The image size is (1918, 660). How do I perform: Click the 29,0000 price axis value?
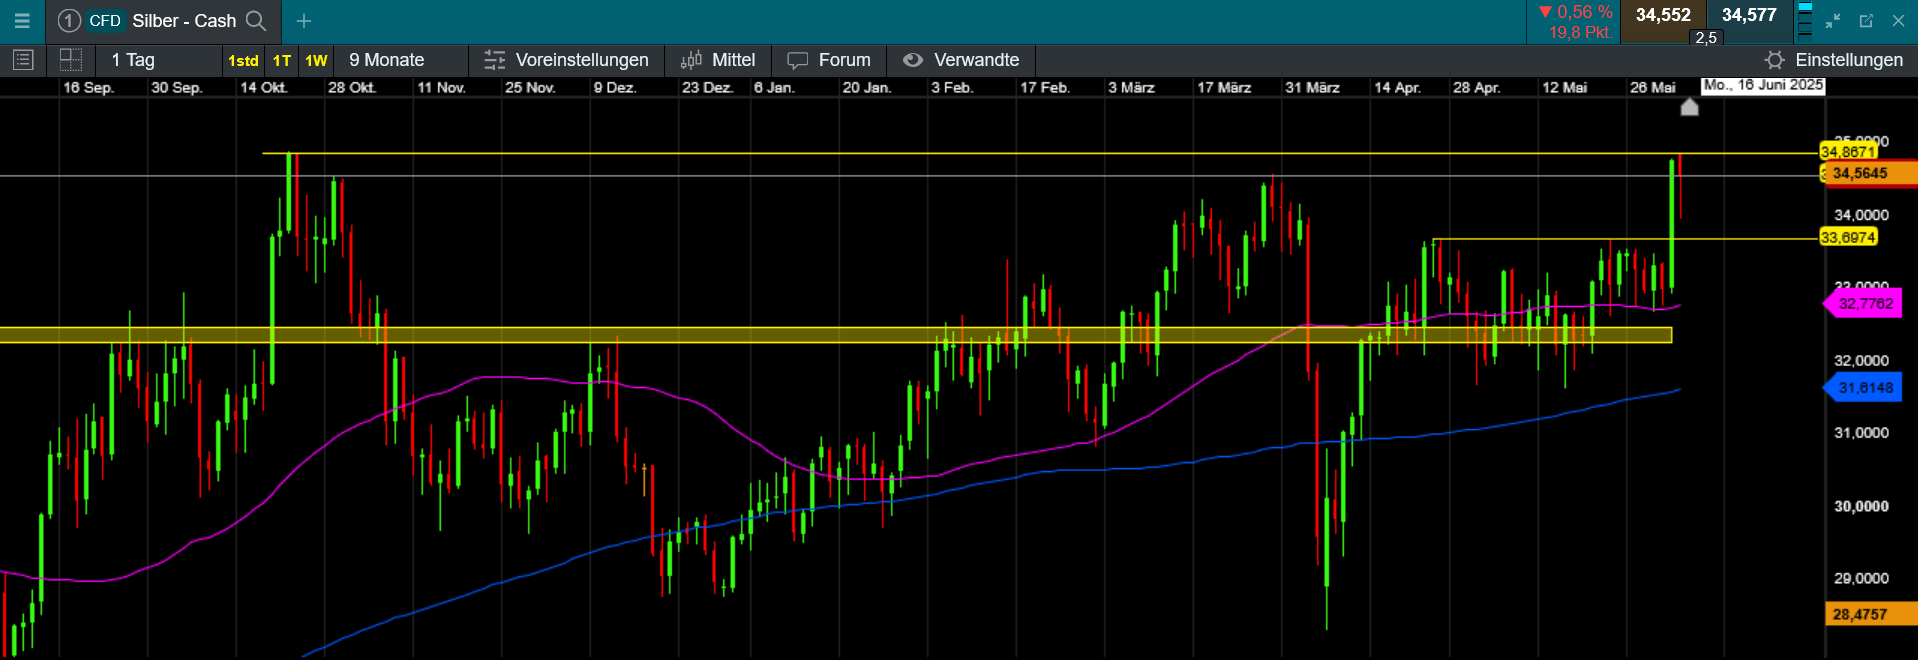coord(1861,578)
